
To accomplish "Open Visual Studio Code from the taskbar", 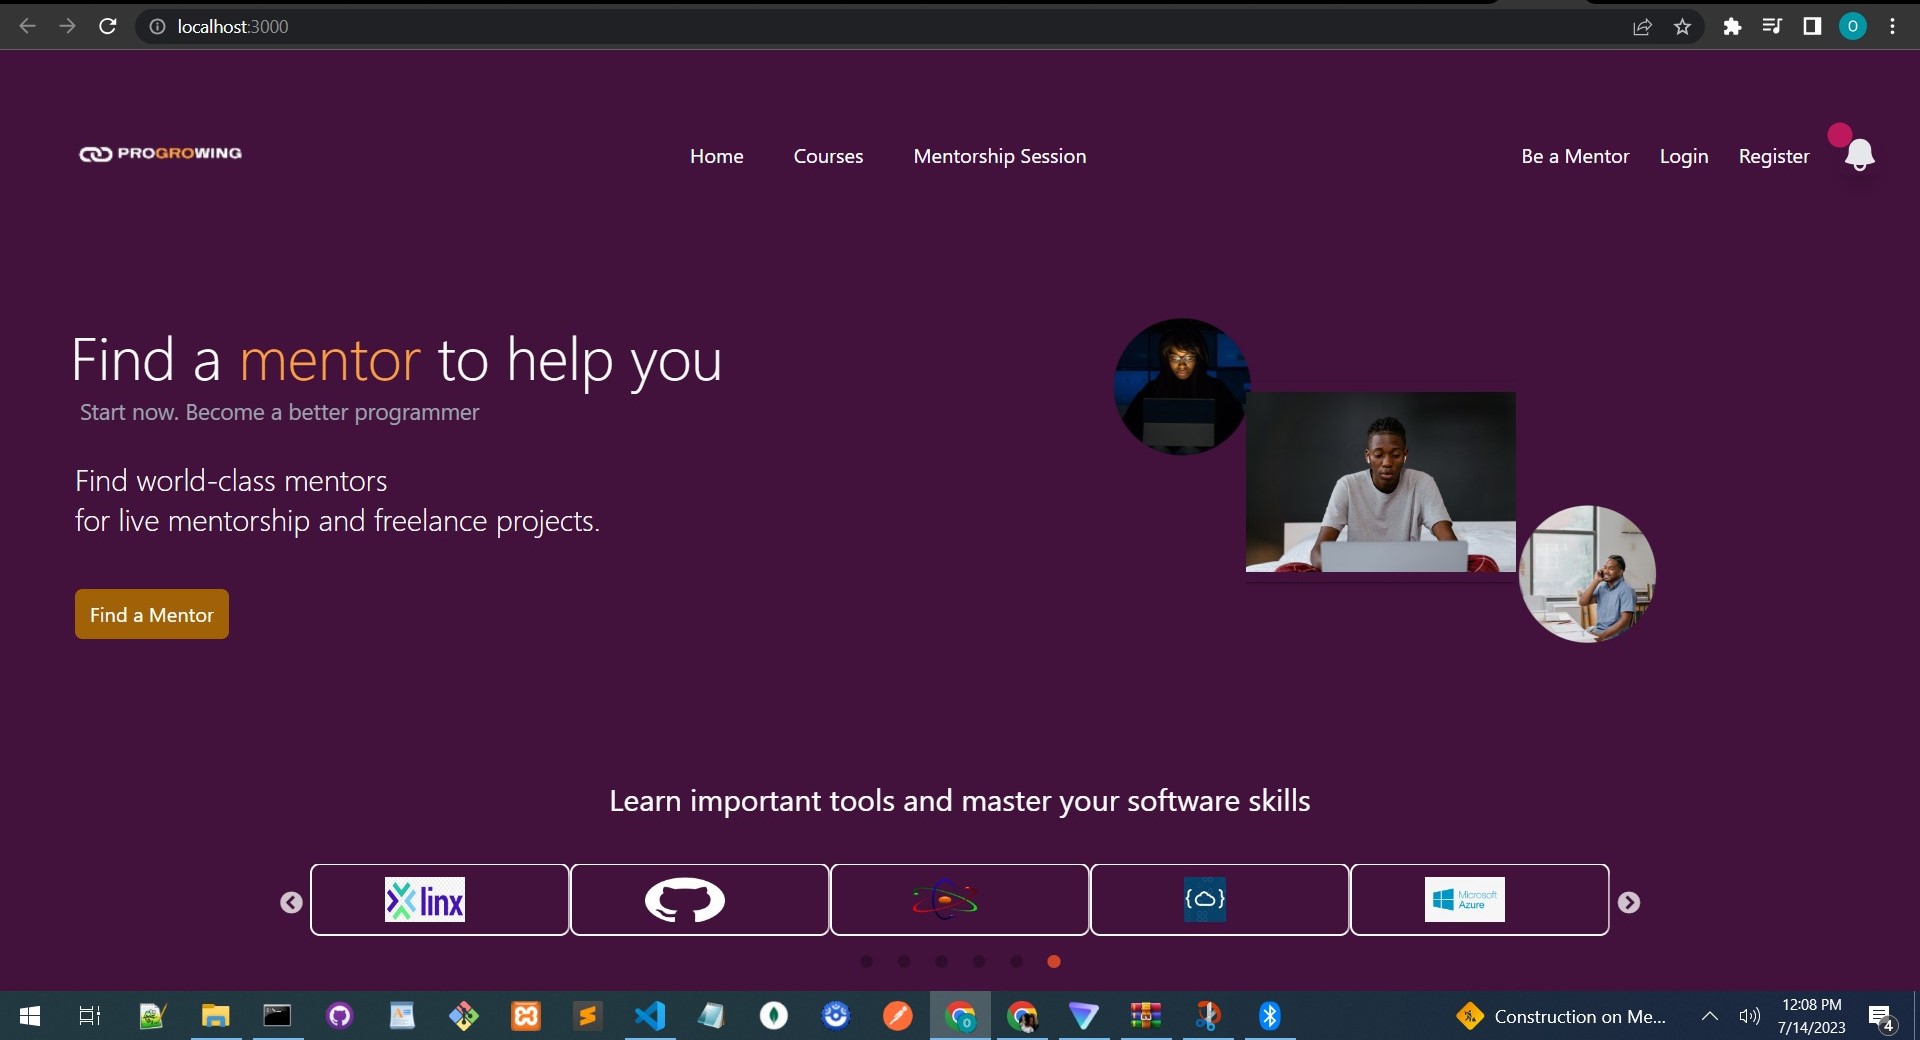I will pos(649,1016).
